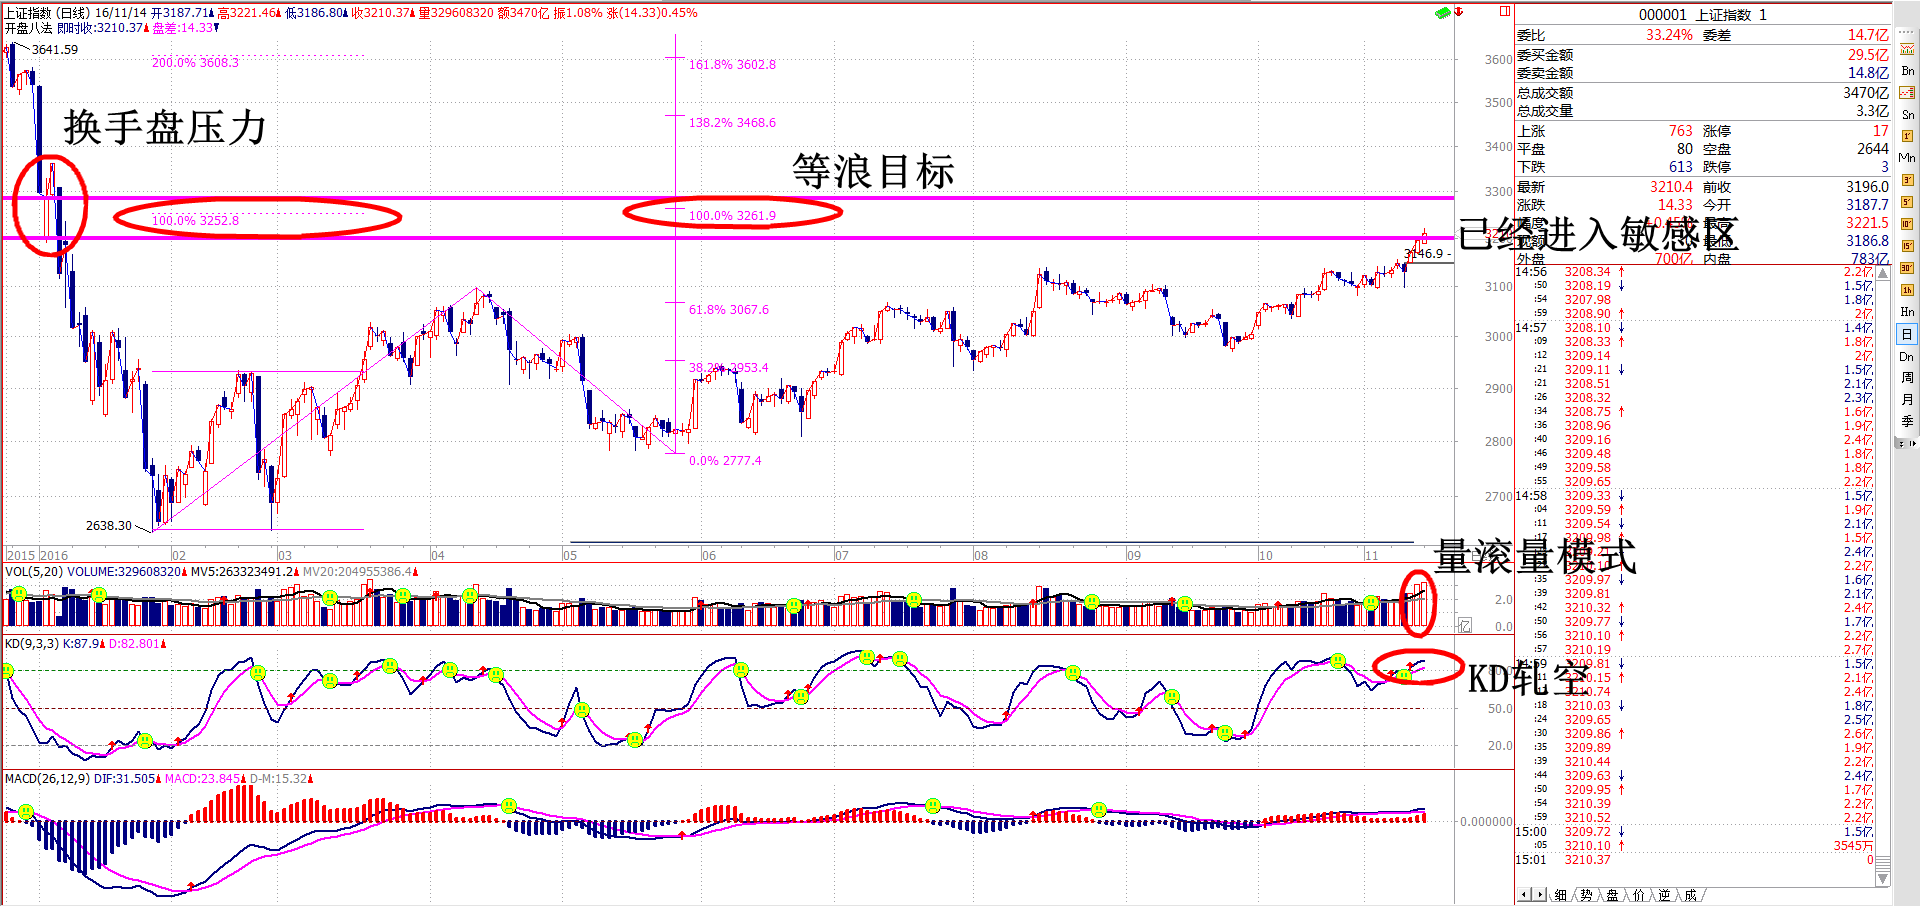The width and height of the screenshot is (1920, 906).
Task: Click the K:87.9 KD value
Action: point(83,644)
